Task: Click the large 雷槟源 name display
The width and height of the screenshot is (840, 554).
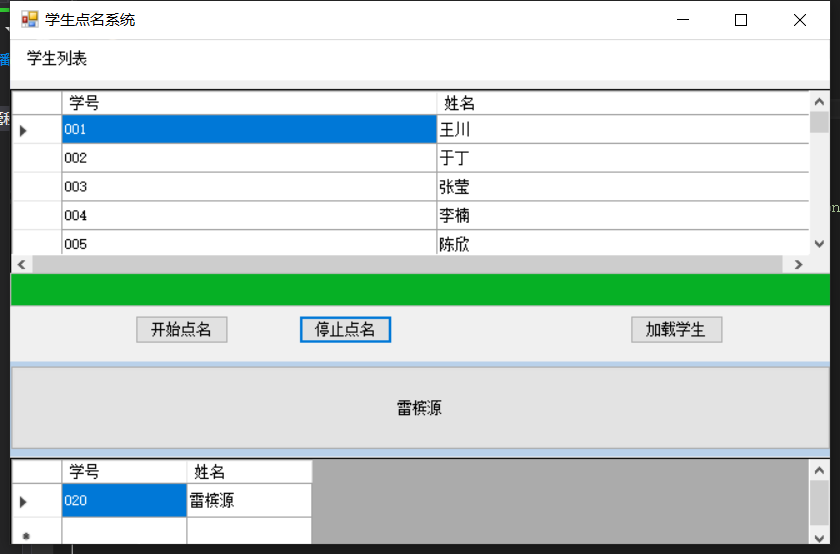Action: 420,408
